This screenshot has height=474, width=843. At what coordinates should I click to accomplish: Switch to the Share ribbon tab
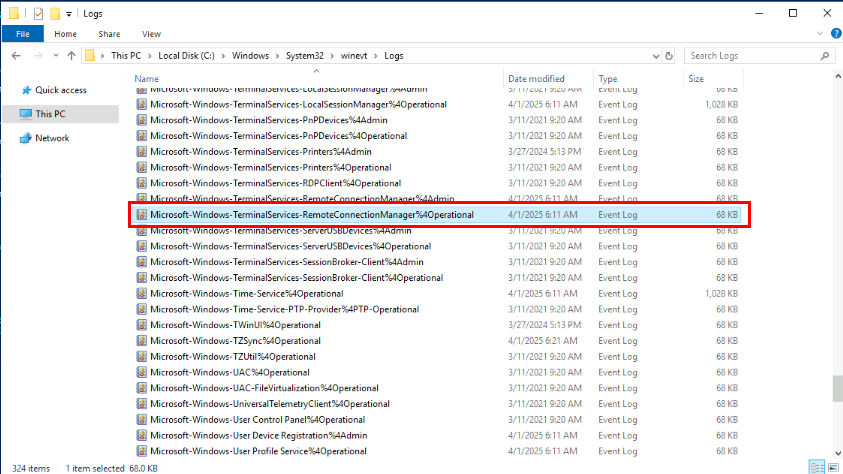point(109,34)
